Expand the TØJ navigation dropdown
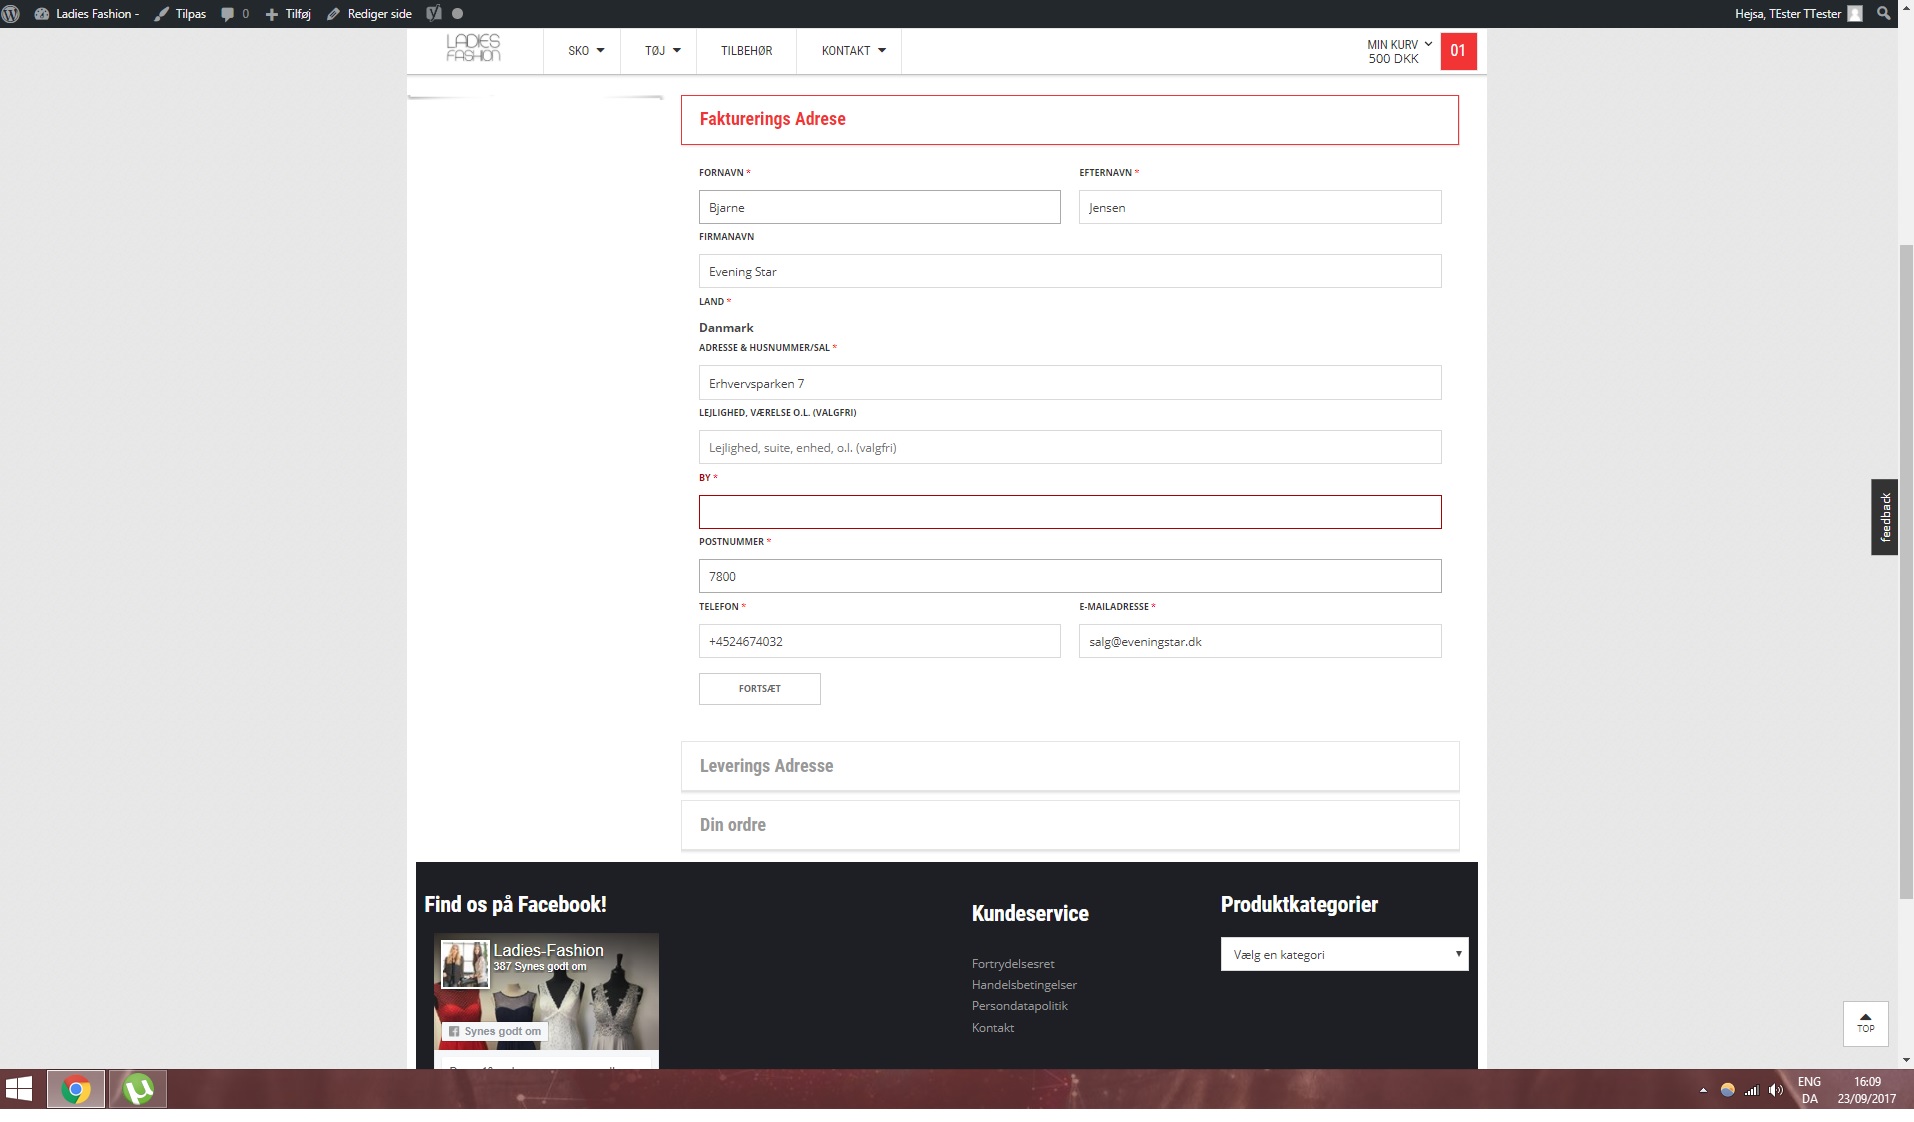The width and height of the screenshot is (1914, 1122). (662, 51)
